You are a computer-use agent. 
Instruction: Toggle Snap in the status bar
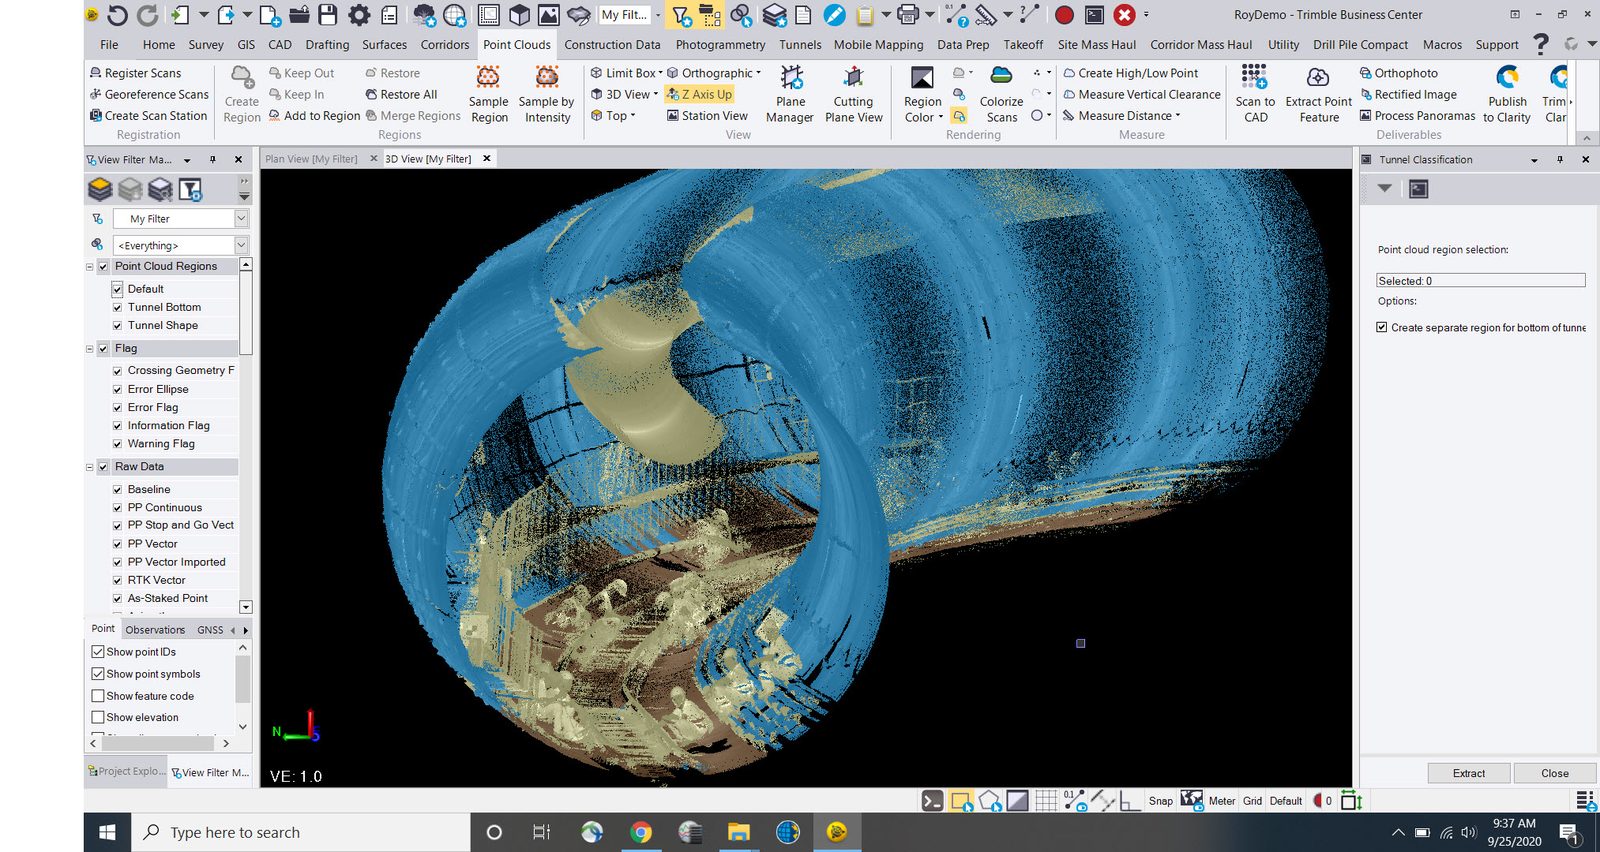tap(1160, 801)
